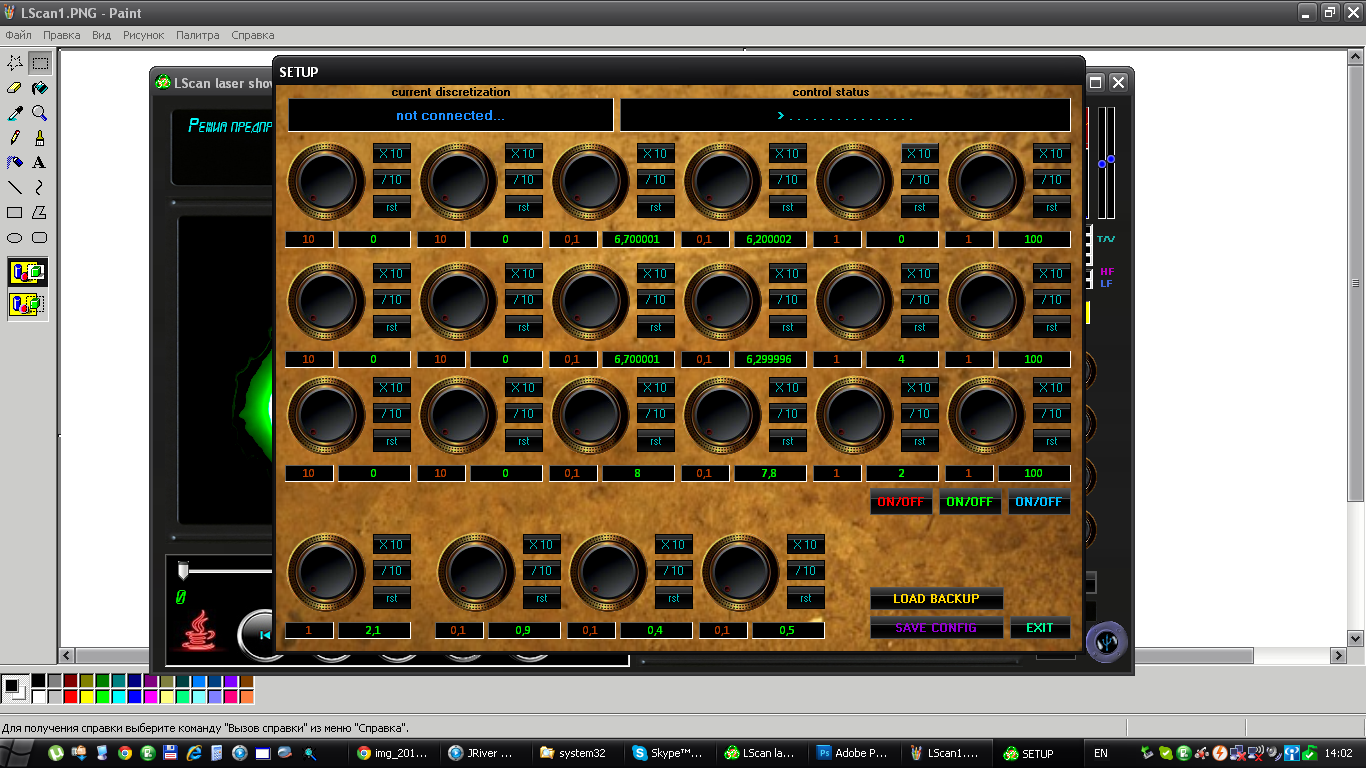Select the blue color swatch in palette
The height and width of the screenshot is (768, 1366).
tap(134, 696)
